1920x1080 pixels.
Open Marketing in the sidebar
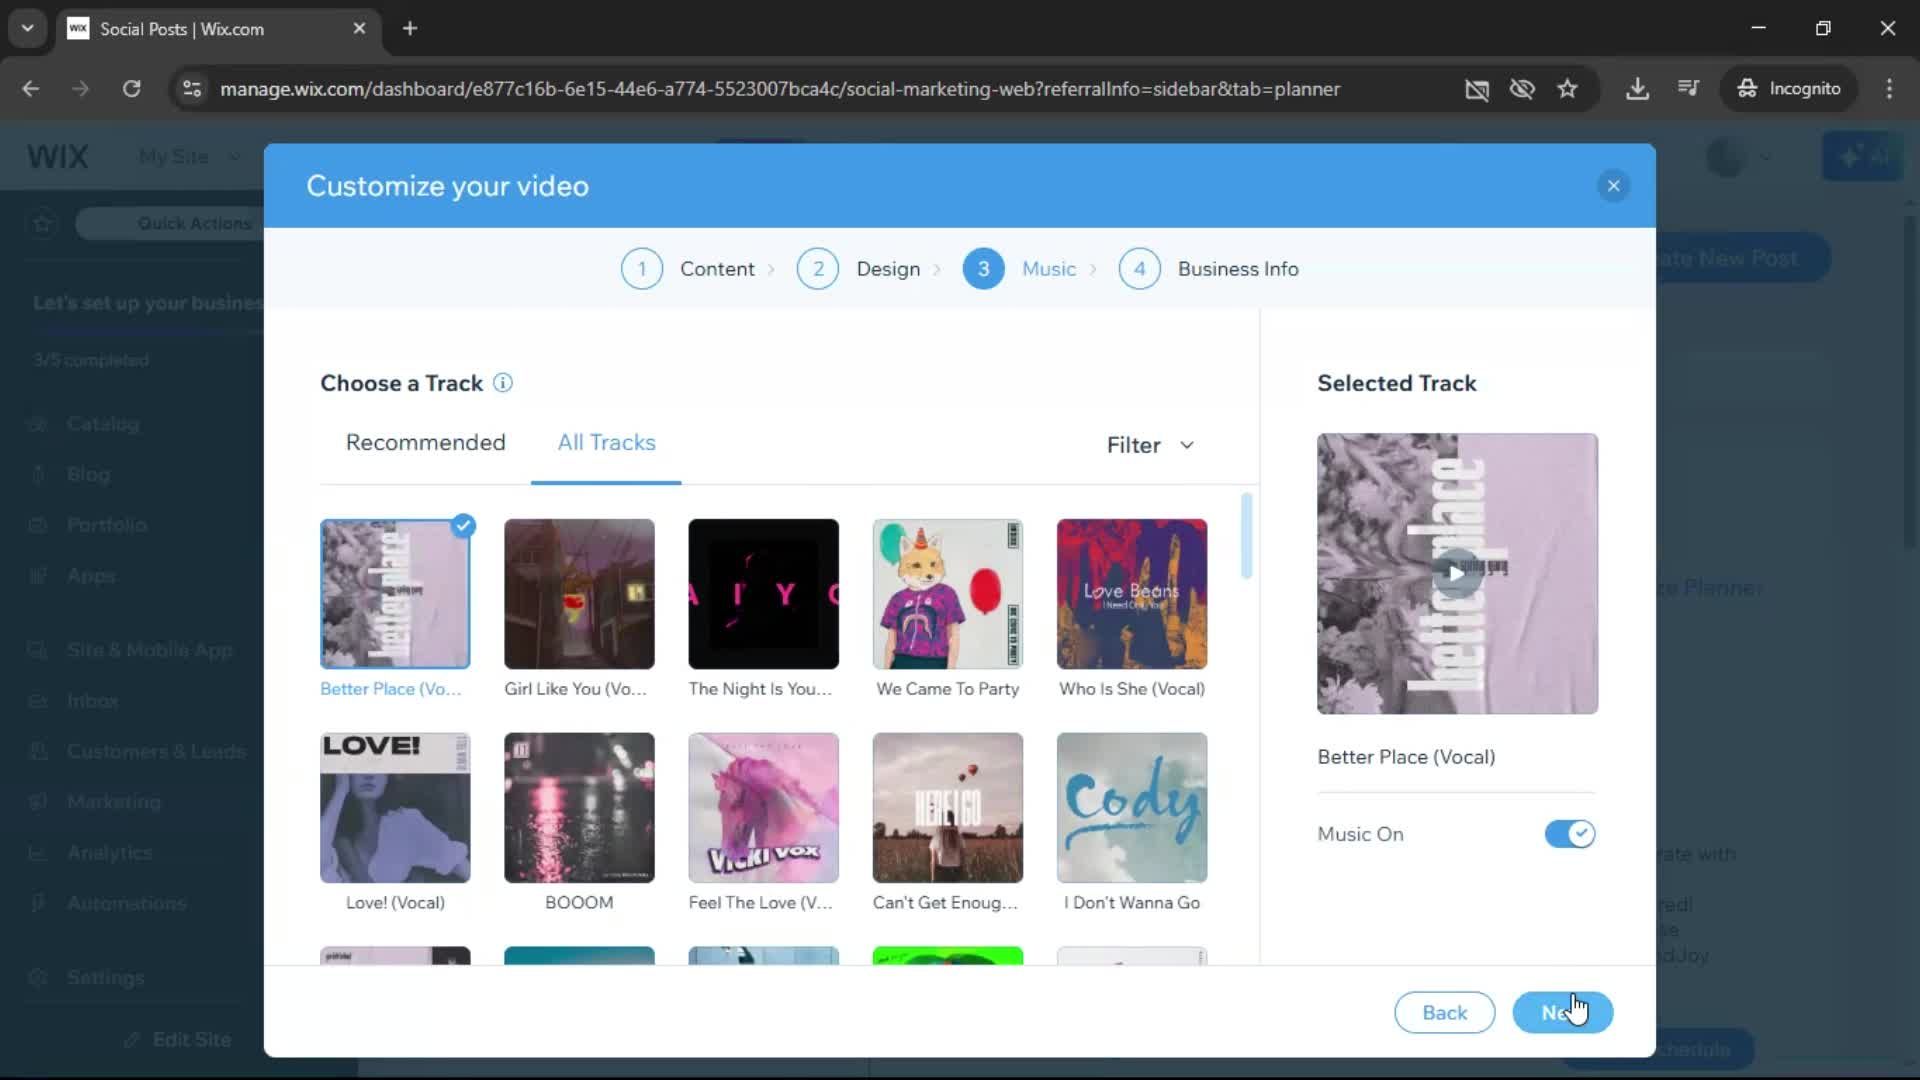point(113,802)
